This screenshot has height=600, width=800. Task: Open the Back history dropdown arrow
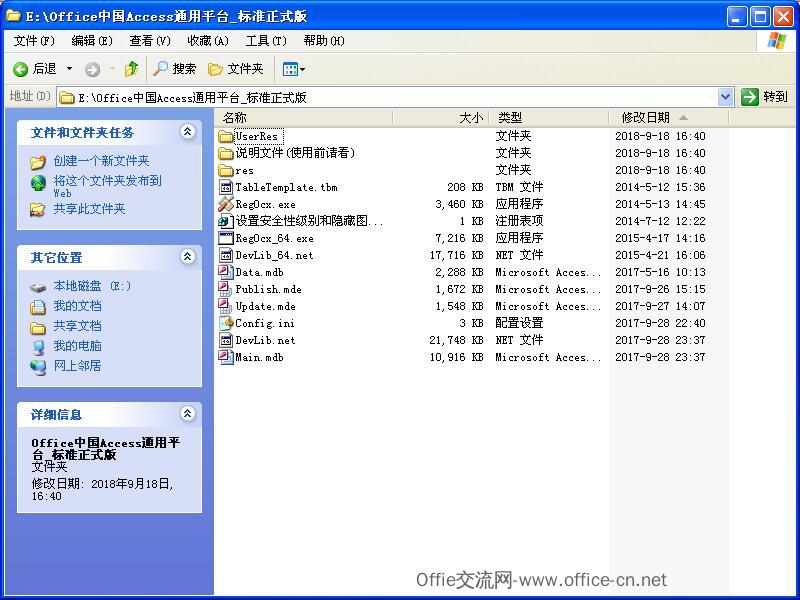click(x=69, y=69)
